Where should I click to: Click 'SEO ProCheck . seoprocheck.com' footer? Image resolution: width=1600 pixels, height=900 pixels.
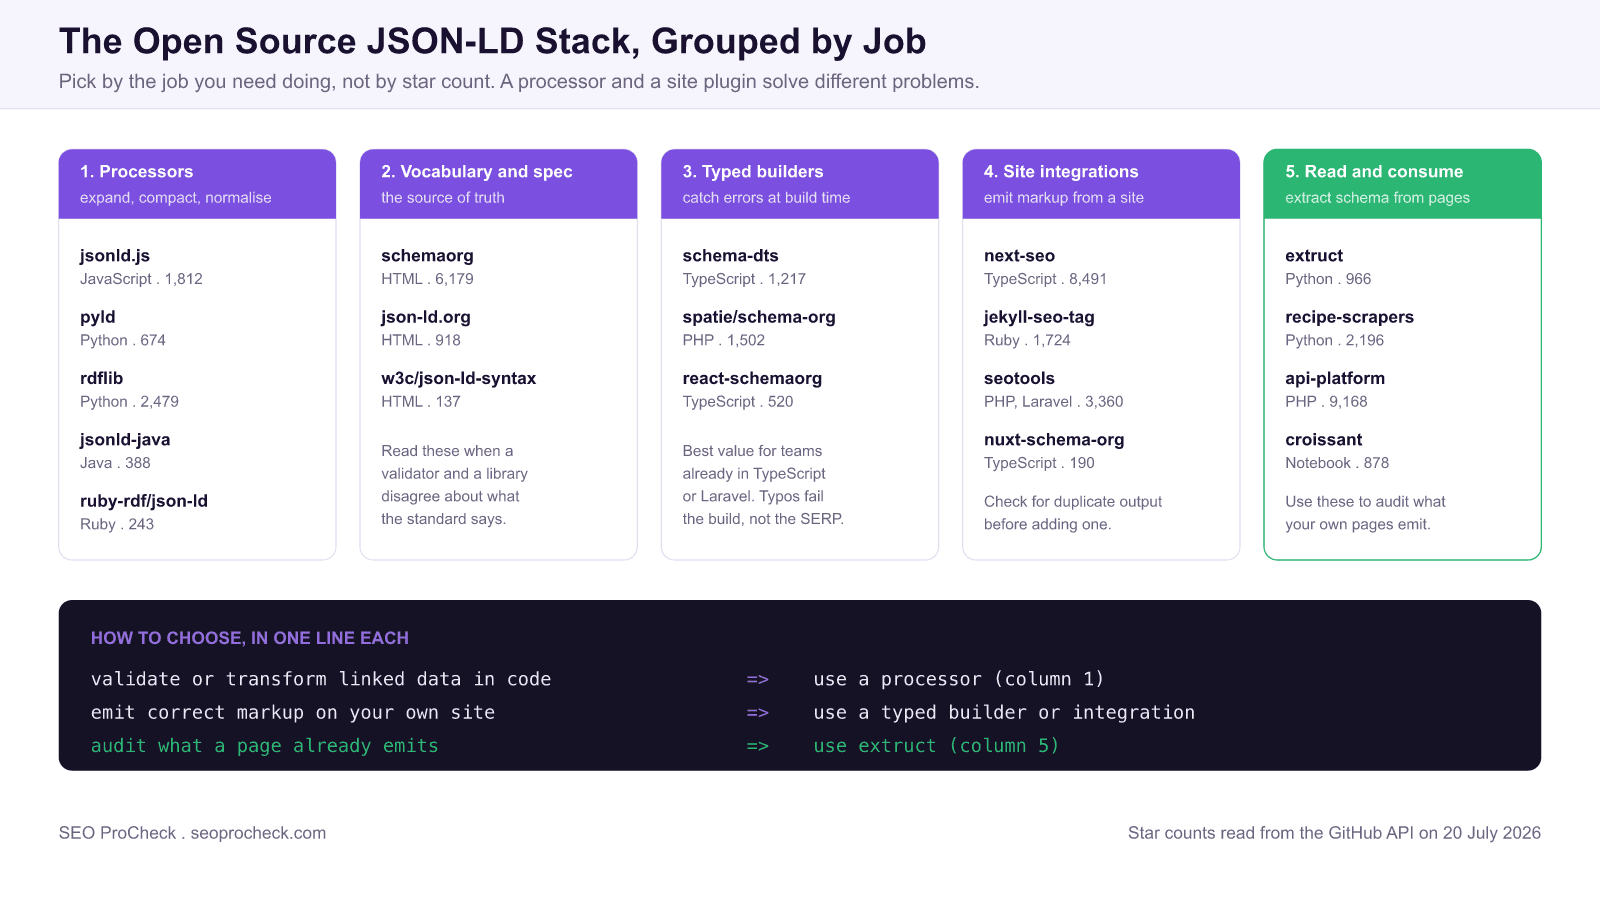tap(193, 833)
